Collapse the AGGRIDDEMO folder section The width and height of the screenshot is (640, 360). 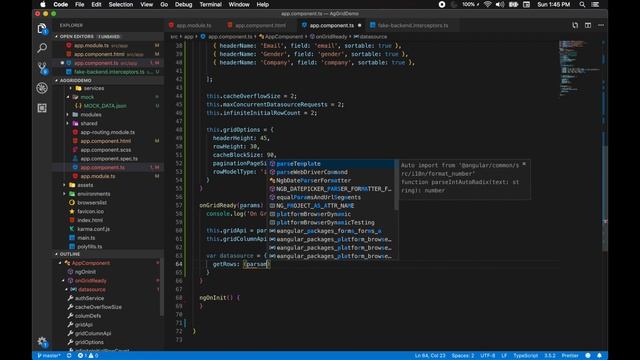pyautogui.click(x=108, y=80)
